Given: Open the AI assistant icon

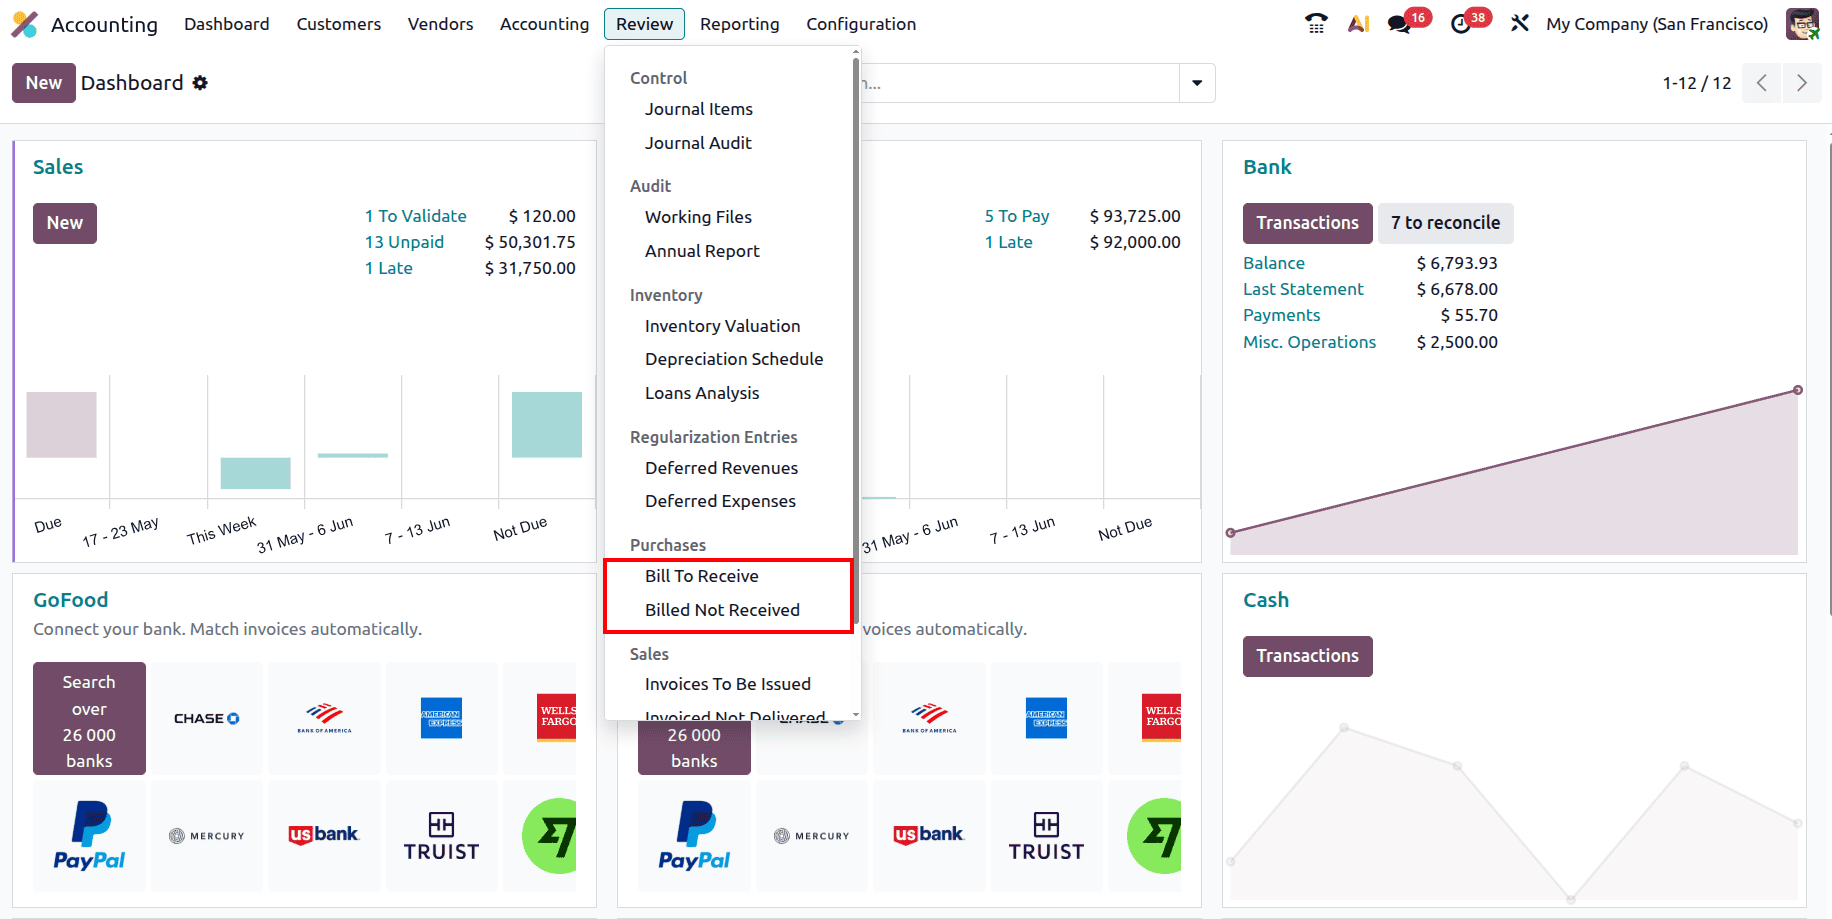Looking at the screenshot, I should [1358, 24].
